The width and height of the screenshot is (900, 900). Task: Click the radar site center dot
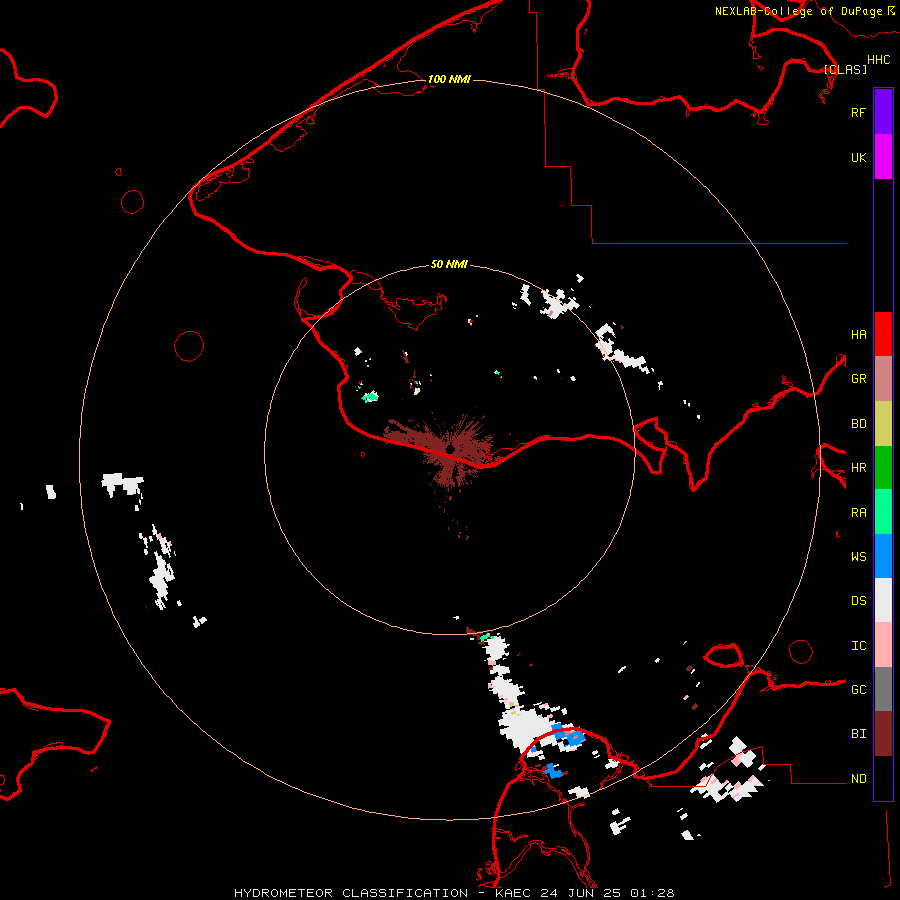point(451,449)
